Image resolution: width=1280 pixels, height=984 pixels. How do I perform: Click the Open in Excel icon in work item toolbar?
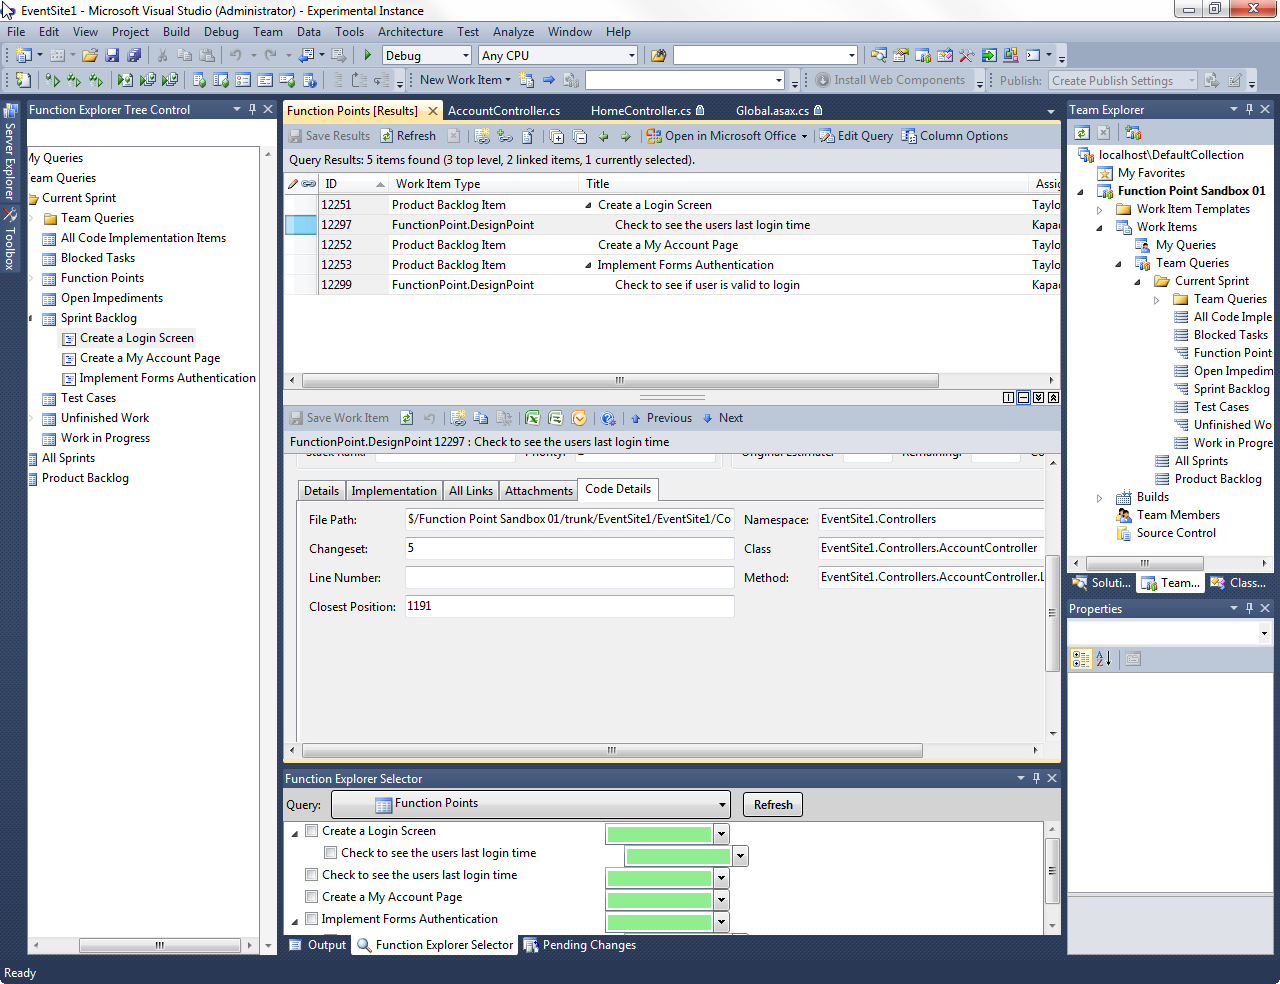pyautogui.click(x=532, y=418)
